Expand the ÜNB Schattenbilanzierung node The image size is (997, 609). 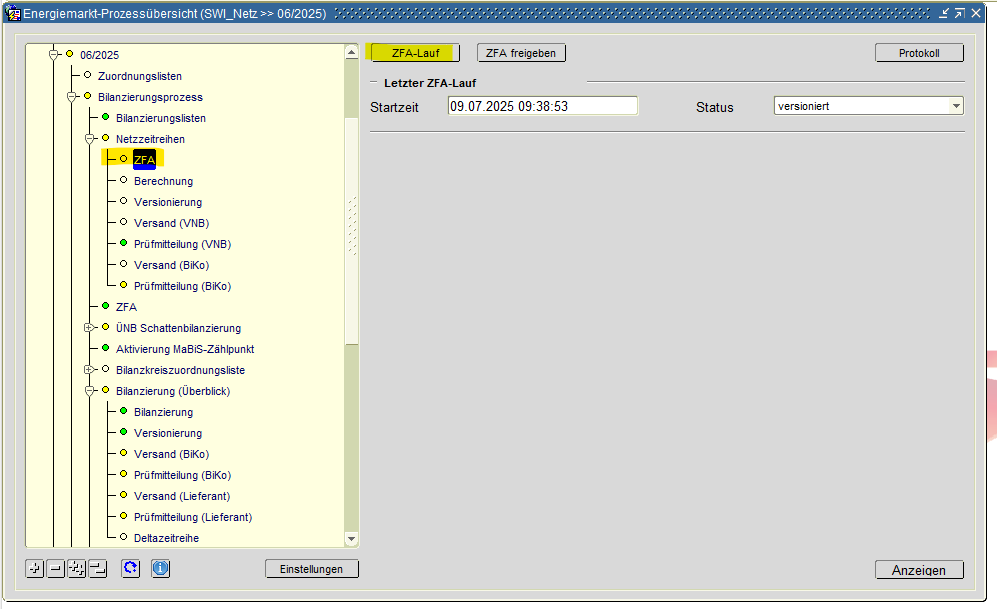(90, 328)
